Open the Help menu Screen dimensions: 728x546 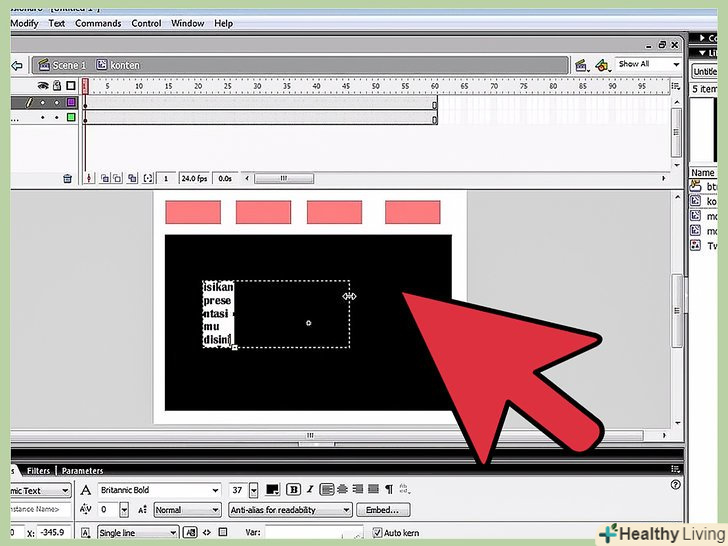223,23
